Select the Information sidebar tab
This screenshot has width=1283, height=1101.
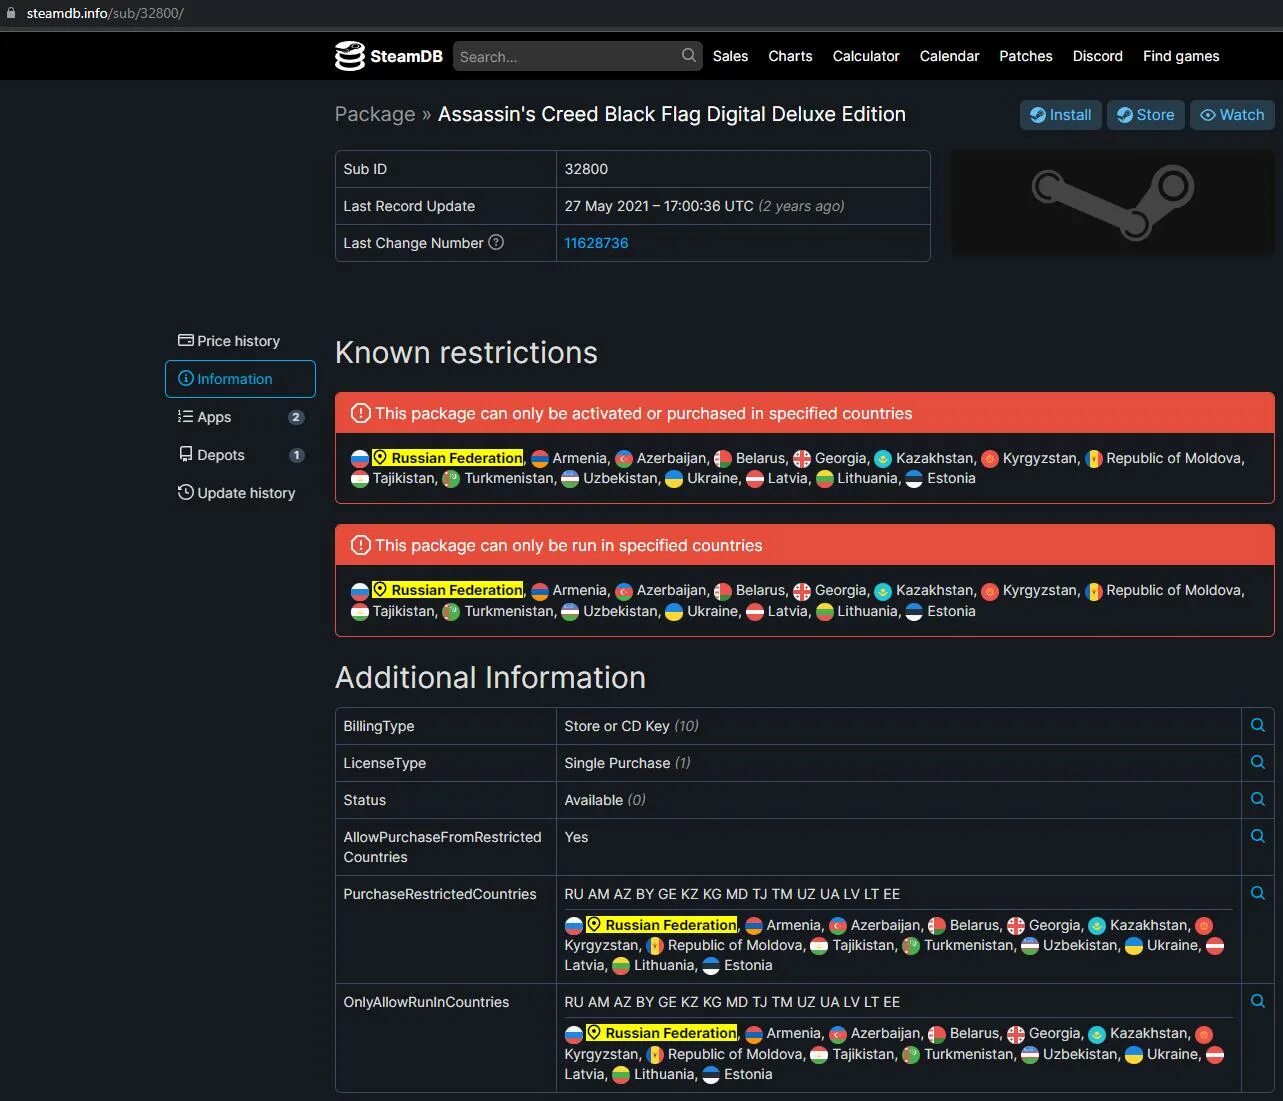pyautogui.click(x=240, y=379)
